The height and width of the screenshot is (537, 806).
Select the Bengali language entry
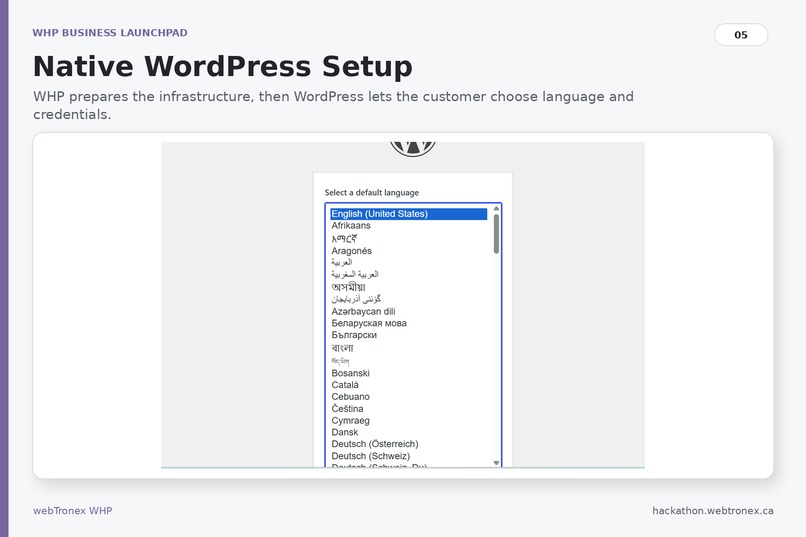[342, 348]
